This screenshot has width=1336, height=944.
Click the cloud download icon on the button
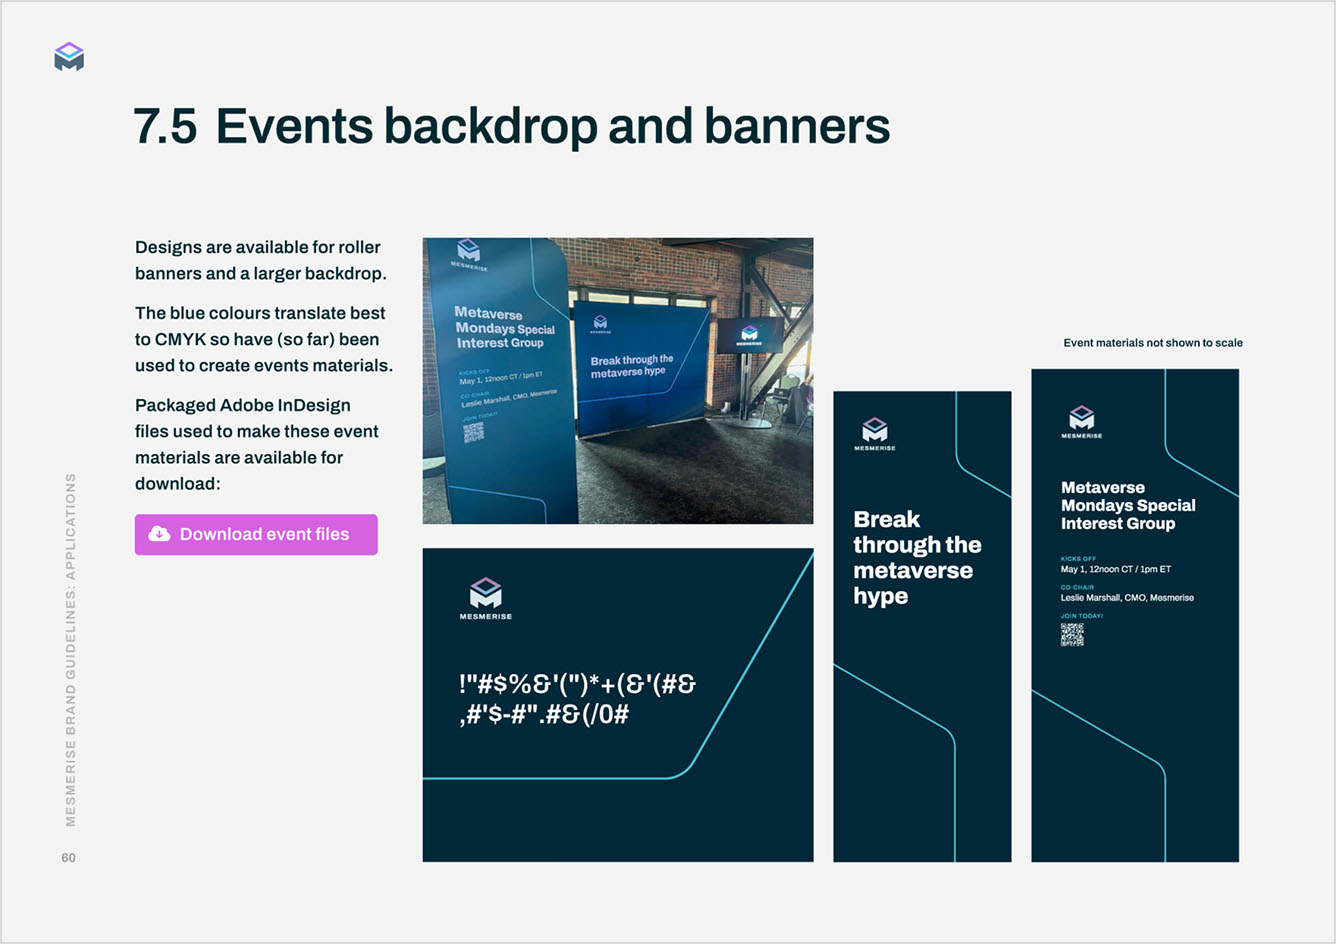159,534
